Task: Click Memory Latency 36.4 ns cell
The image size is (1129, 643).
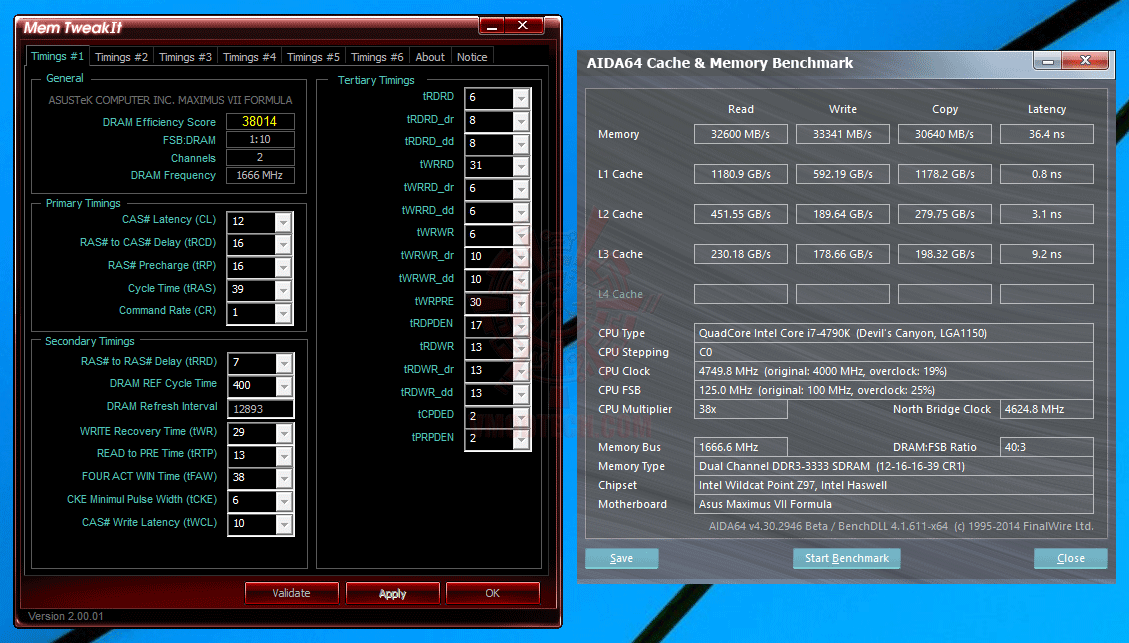Action: [1047, 134]
